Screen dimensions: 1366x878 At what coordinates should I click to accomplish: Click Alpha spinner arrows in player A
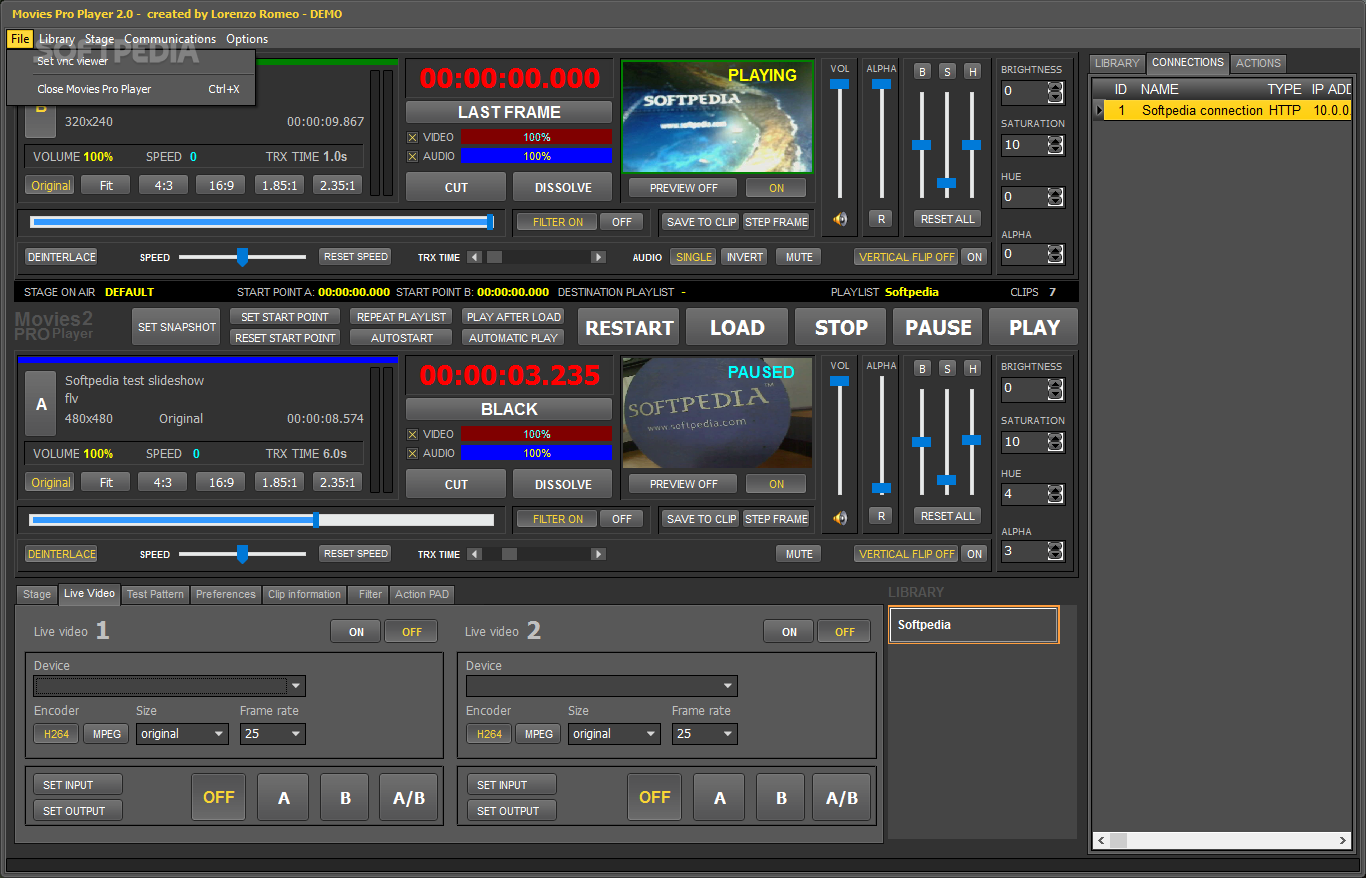click(x=1054, y=551)
